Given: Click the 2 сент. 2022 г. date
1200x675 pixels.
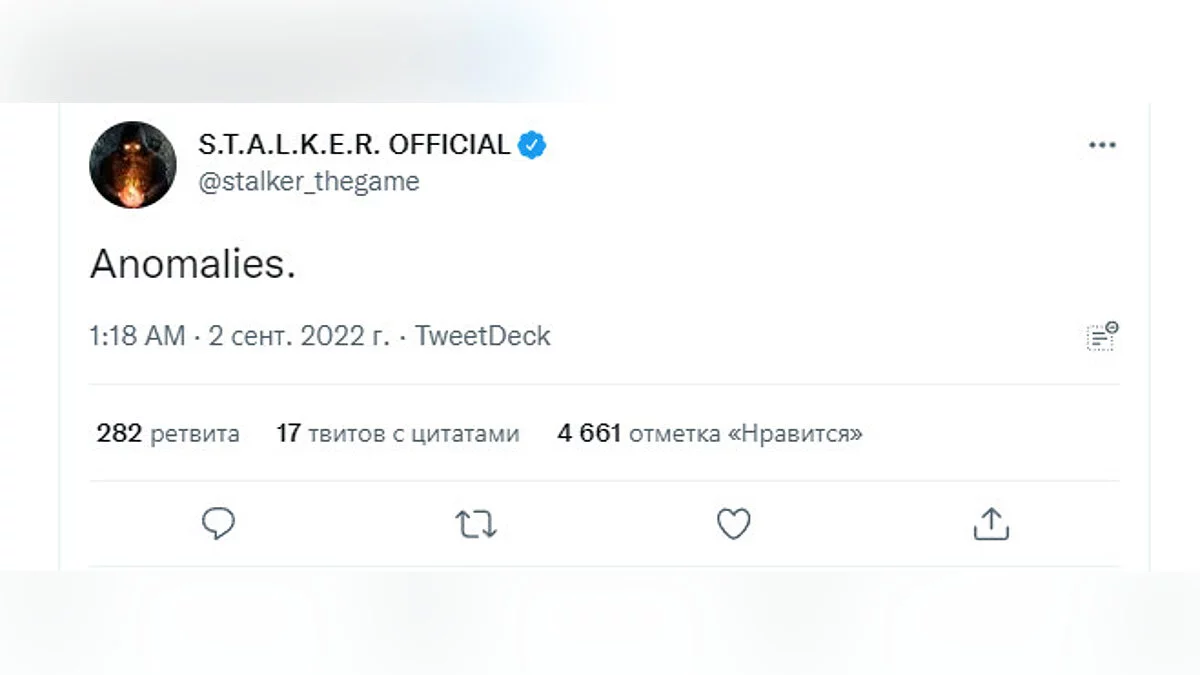Looking at the screenshot, I should pos(299,336).
